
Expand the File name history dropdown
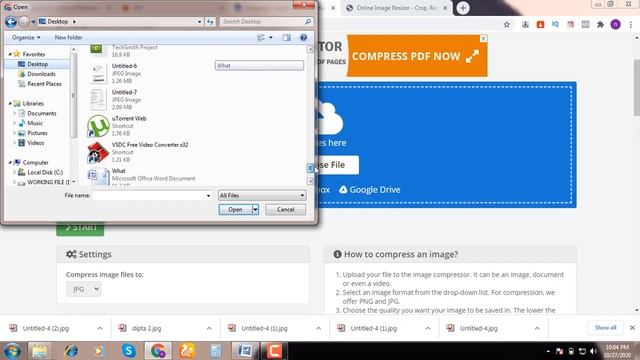pos(208,196)
